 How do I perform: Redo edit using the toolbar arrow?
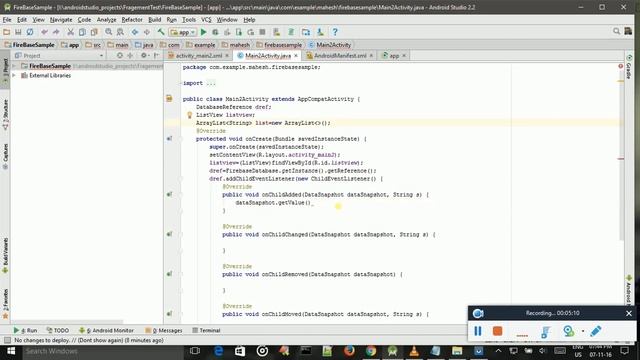[x=56, y=32]
